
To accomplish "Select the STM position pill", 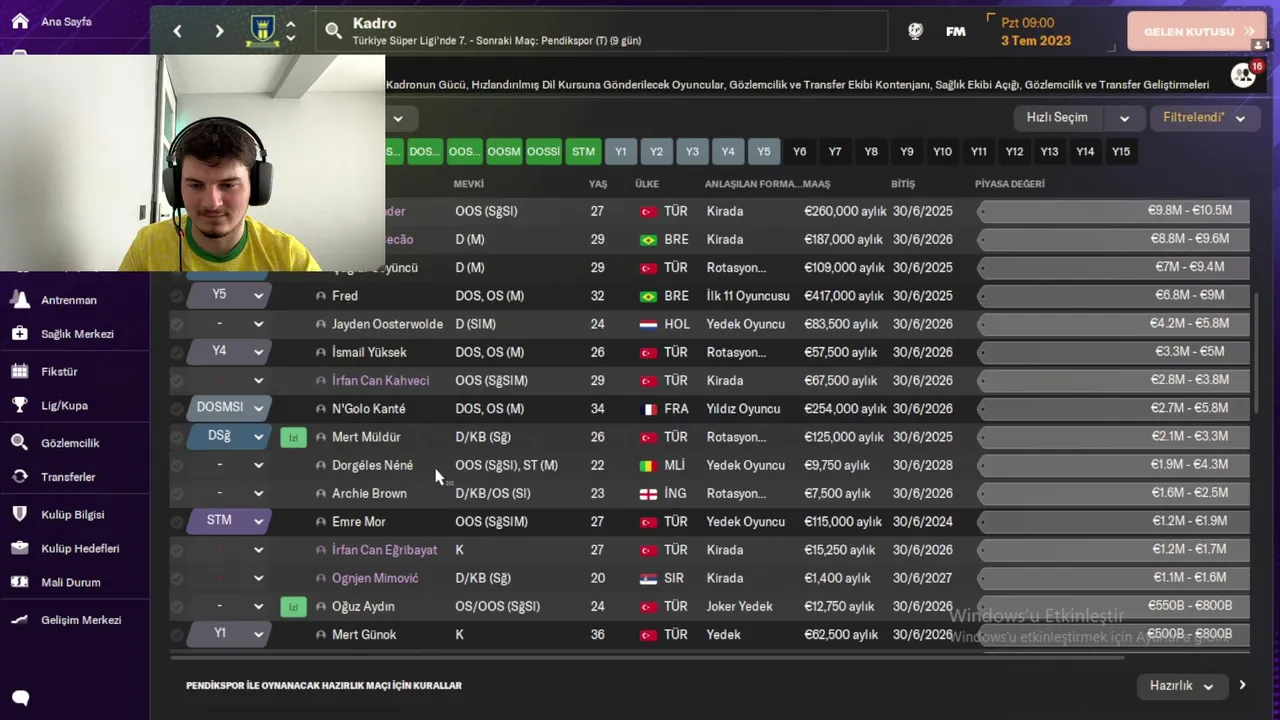I will coord(583,152).
